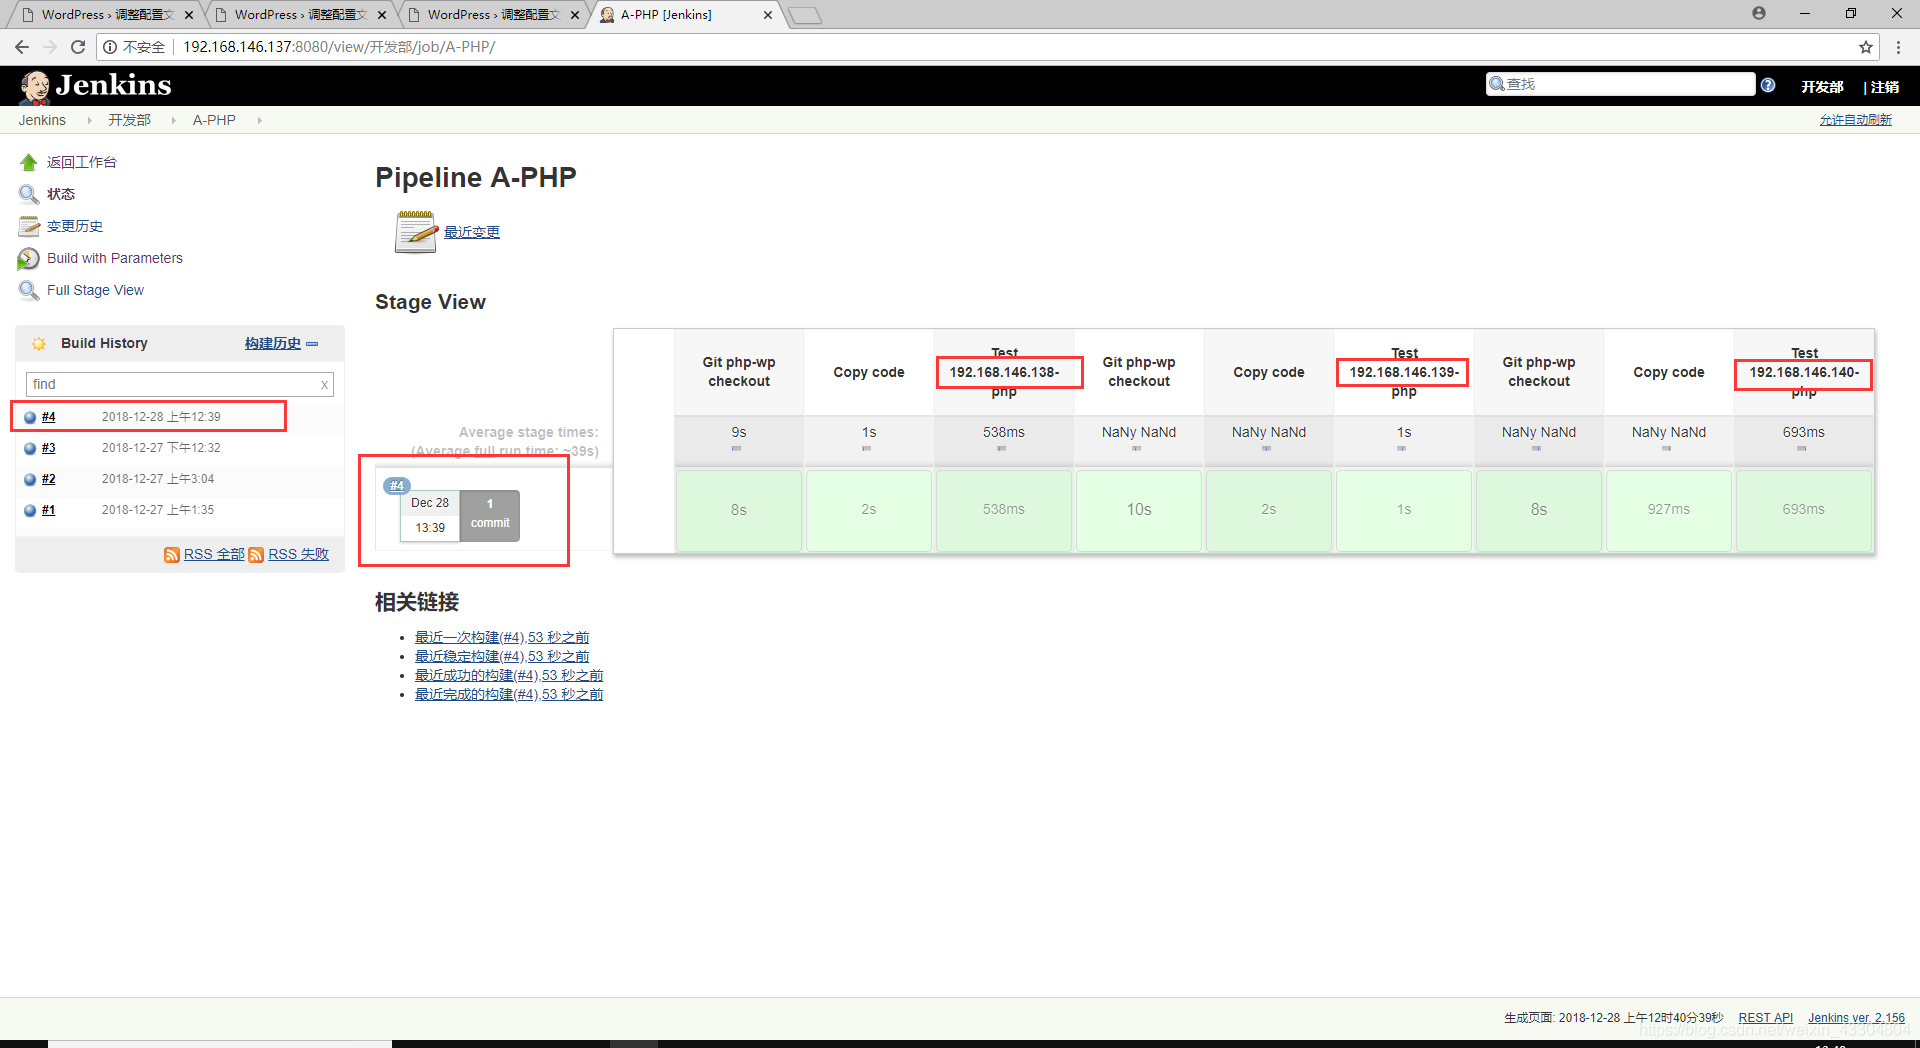Image resolution: width=1920 pixels, height=1048 pixels.
Task: Open Full Stage View link
Action: (x=95, y=290)
